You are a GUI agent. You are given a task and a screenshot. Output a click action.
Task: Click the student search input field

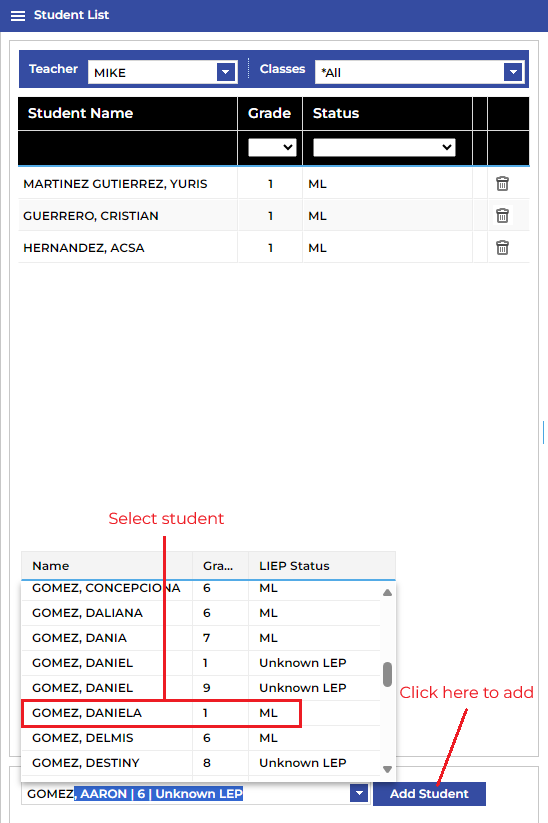(x=186, y=794)
